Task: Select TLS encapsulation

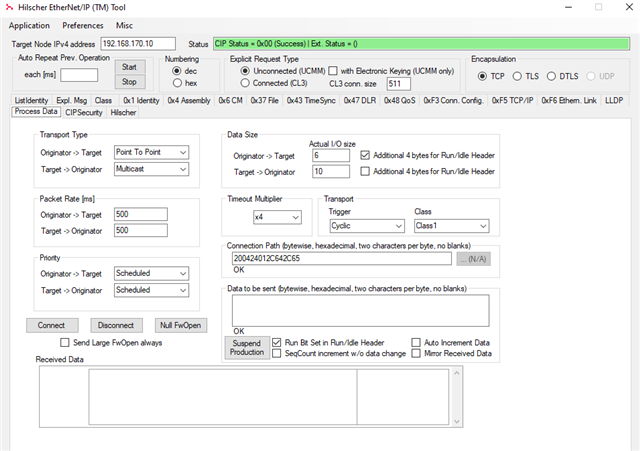Action: point(517,76)
